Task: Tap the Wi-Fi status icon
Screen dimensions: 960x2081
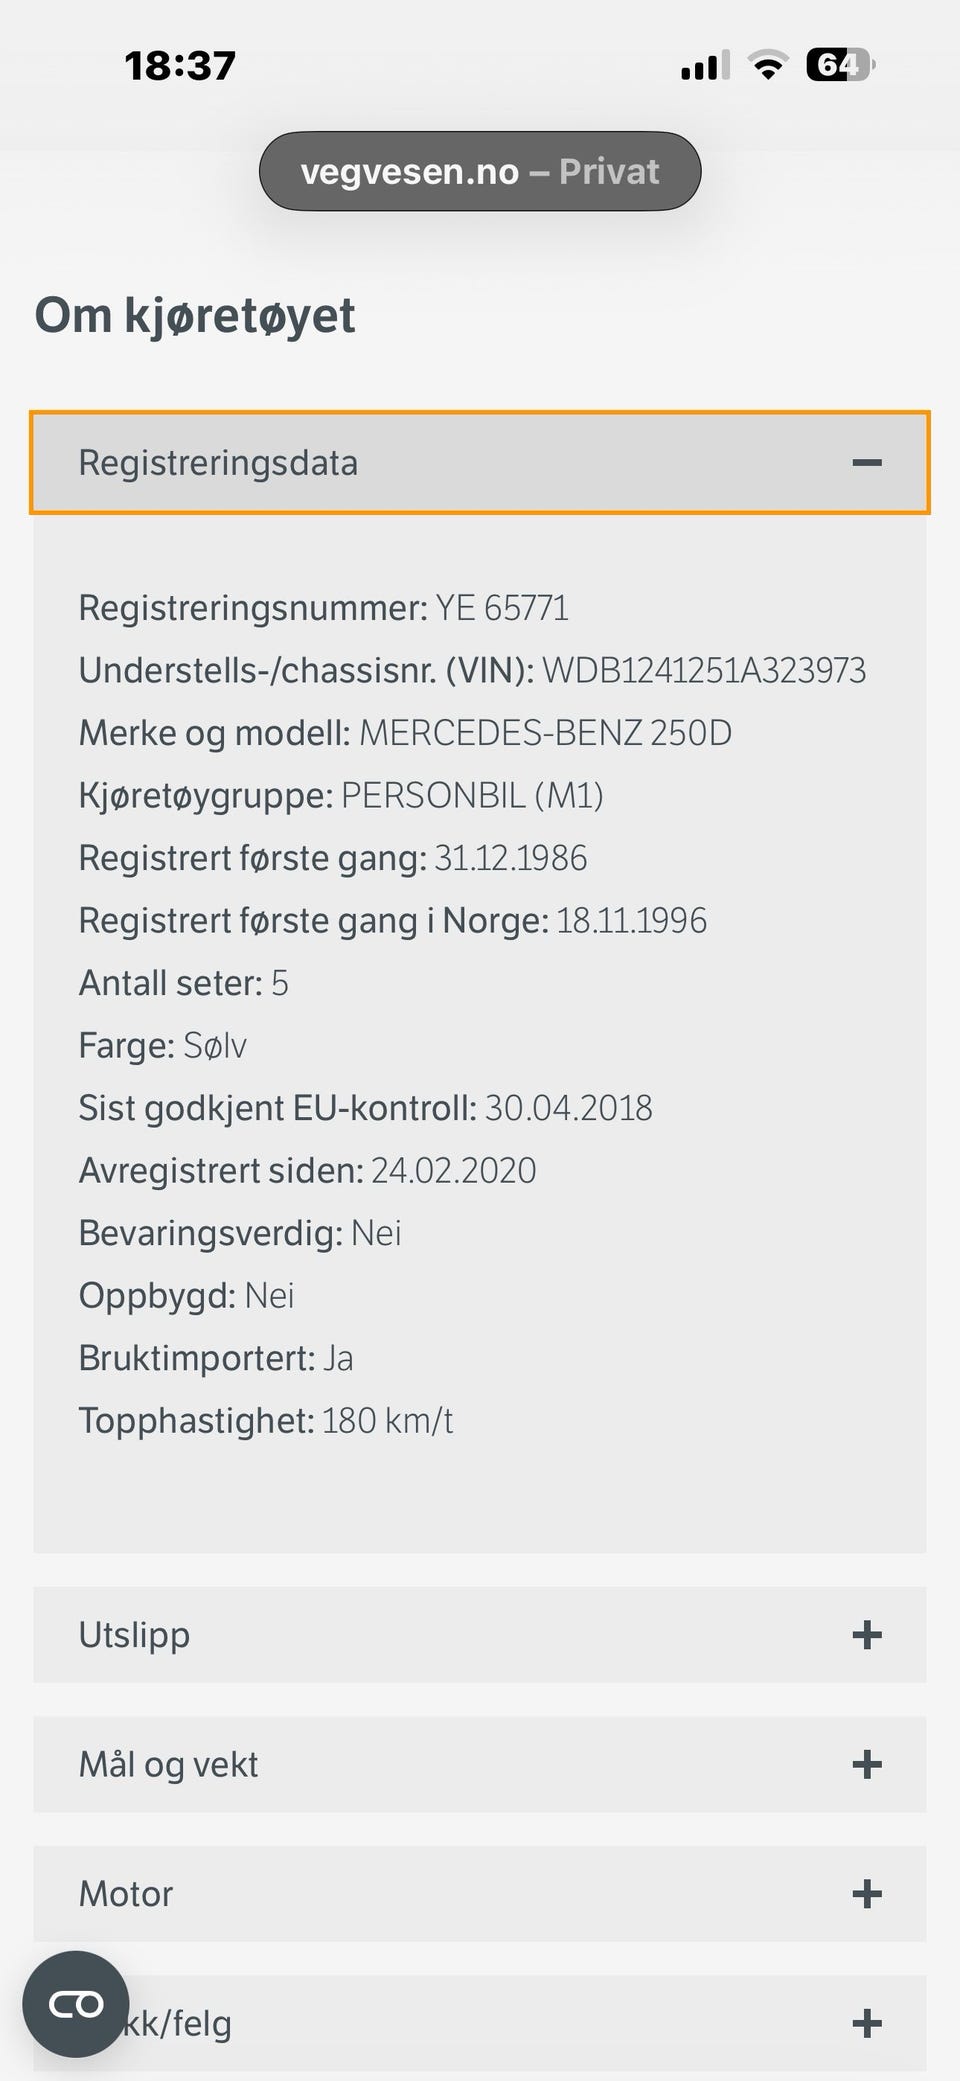Action: click(768, 66)
